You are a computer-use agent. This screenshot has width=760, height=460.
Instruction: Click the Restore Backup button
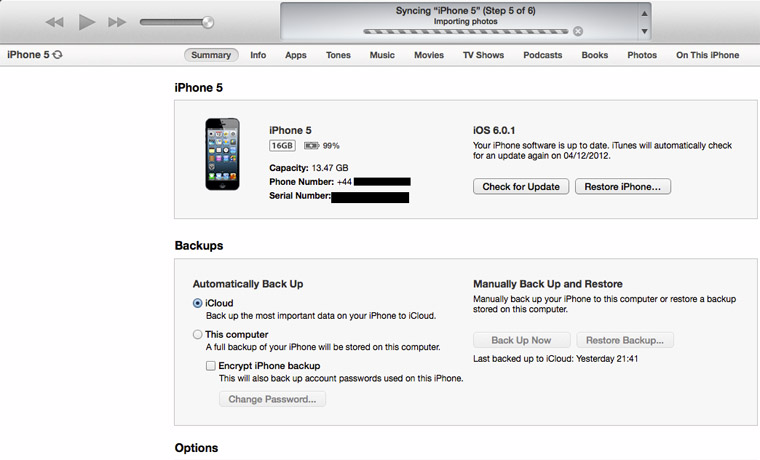click(625, 340)
